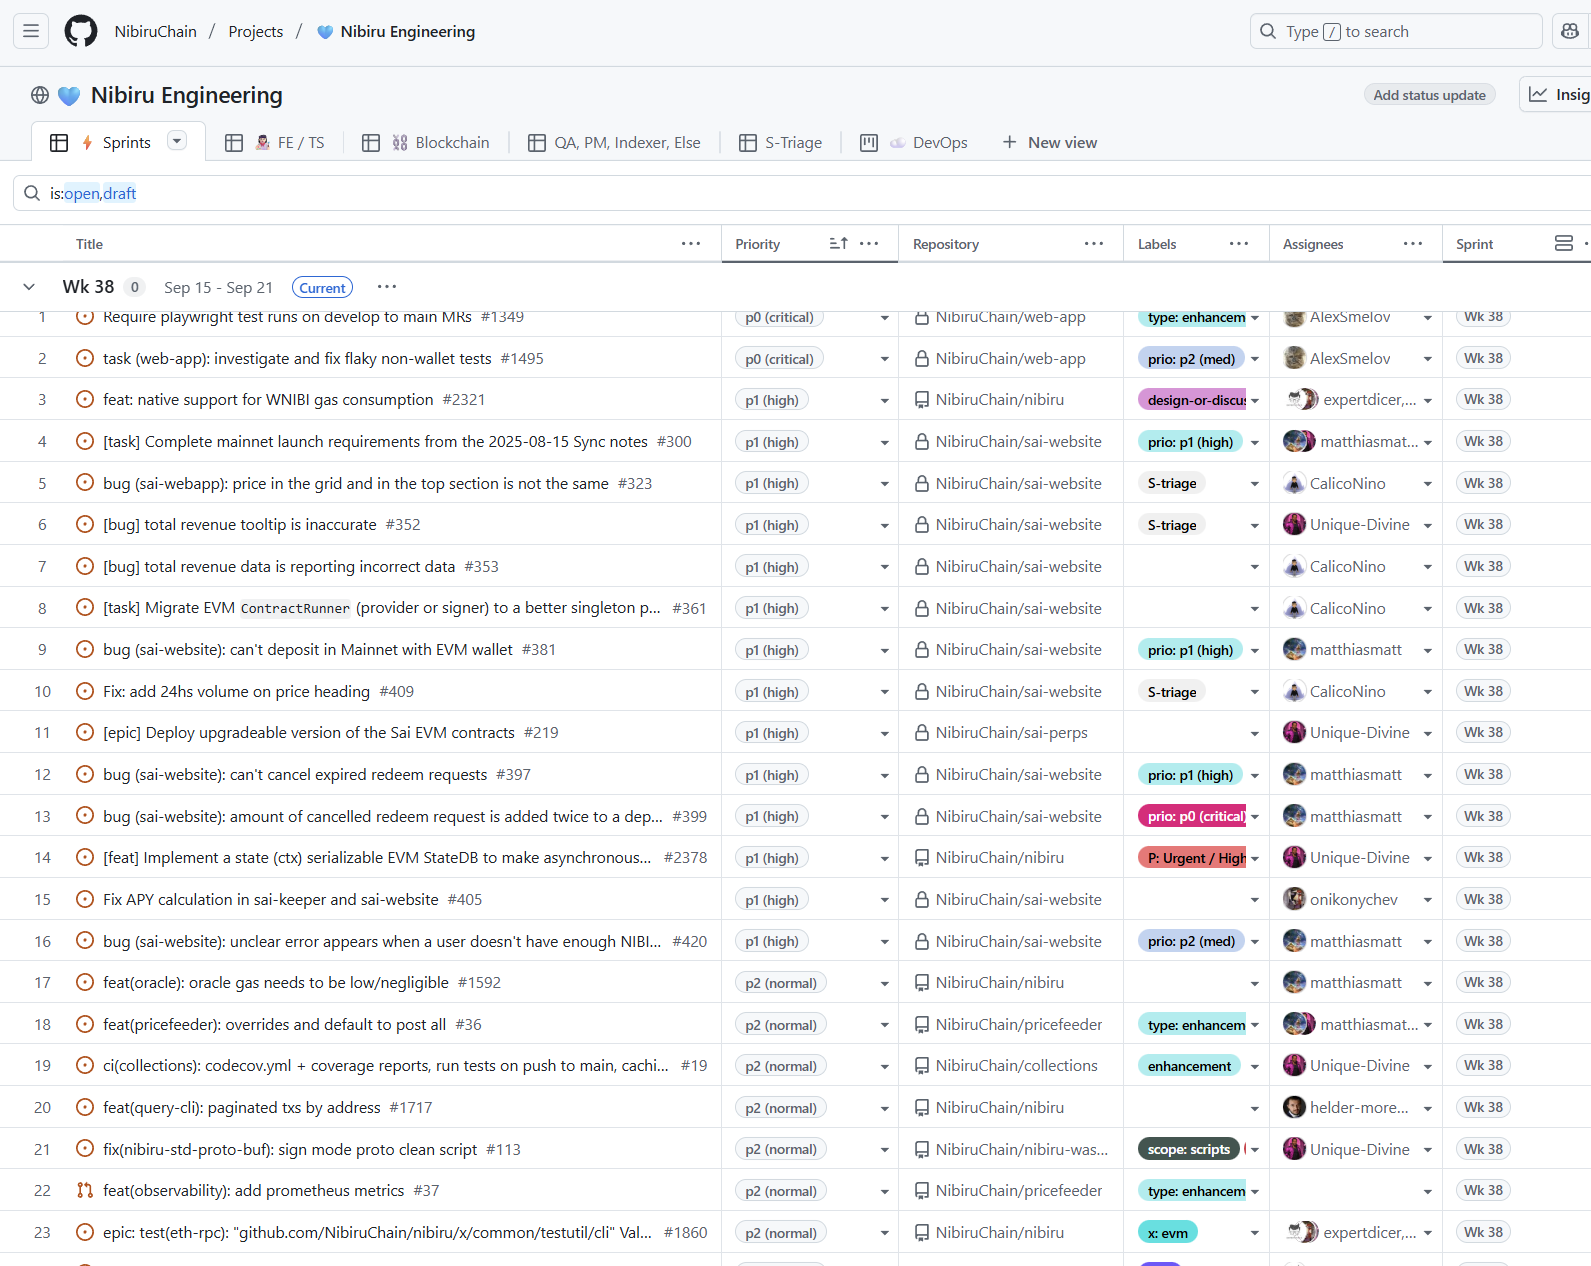The width and height of the screenshot is (1591, 1266).
Task: Open Sprints view options dropdown
Action: (x=177, y=141)
